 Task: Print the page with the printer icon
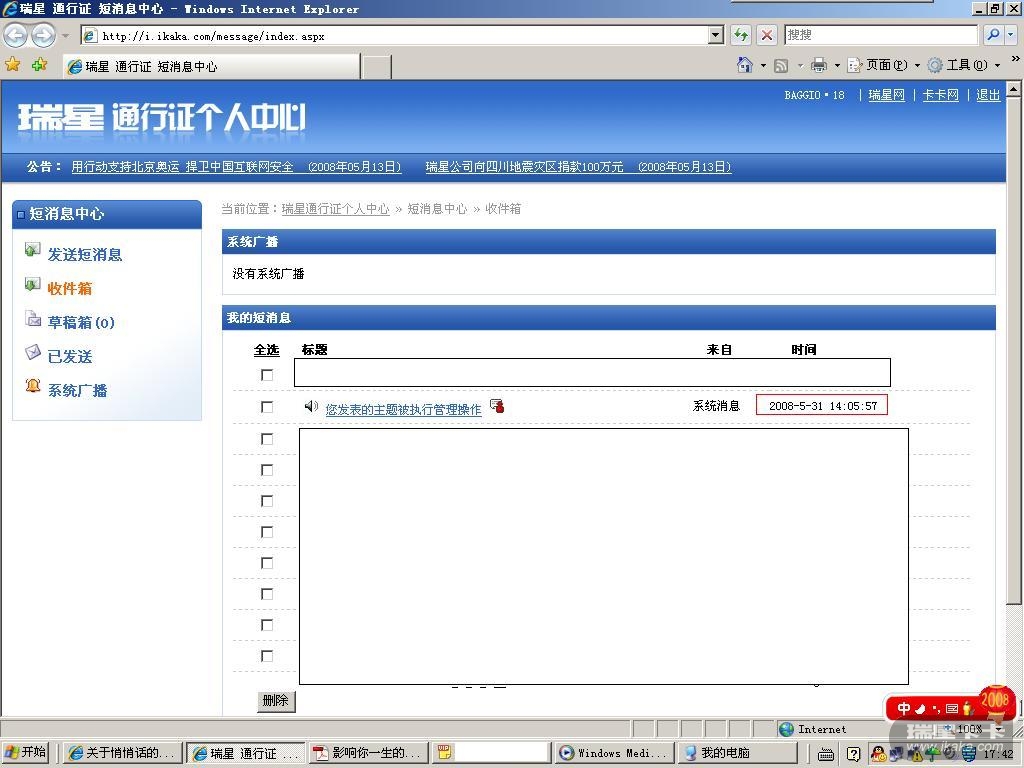click(818, 65)
